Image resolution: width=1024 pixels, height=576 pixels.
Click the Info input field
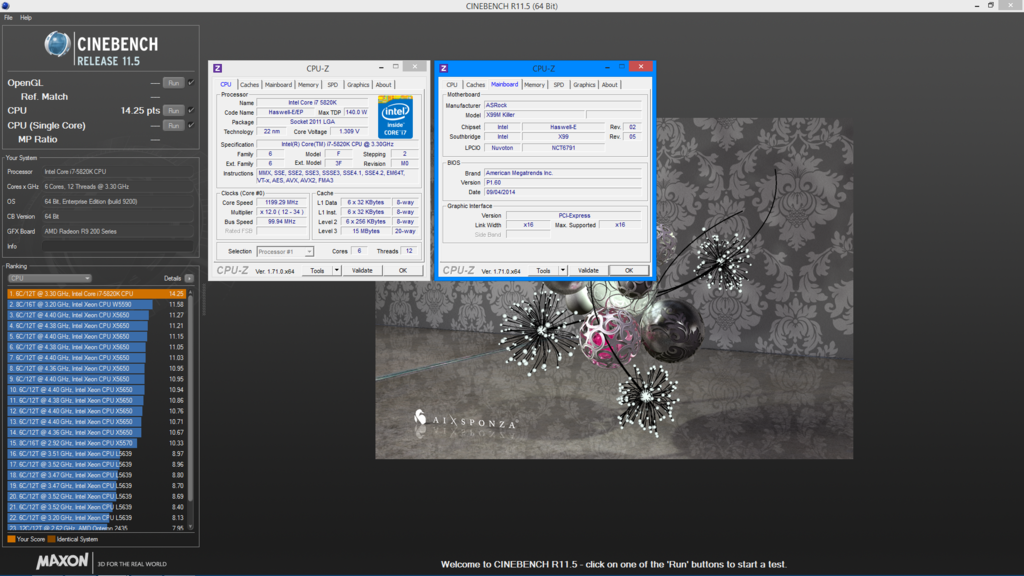coord(118,246)
